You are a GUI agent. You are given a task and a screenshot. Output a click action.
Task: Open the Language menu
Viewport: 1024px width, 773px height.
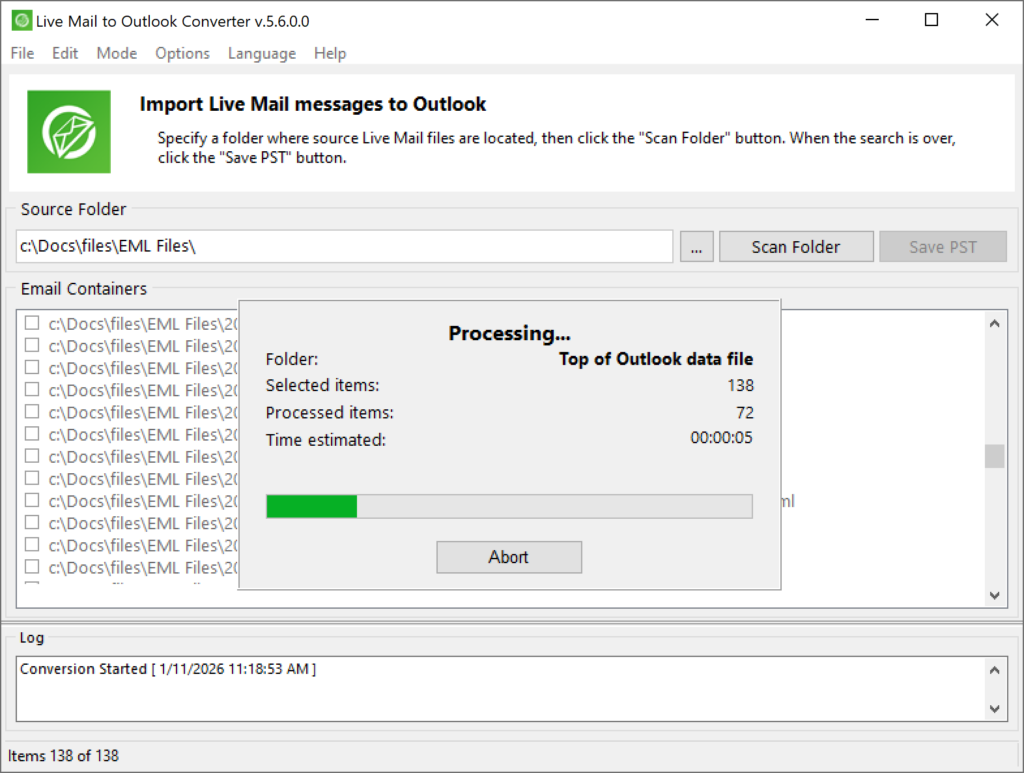261,53
